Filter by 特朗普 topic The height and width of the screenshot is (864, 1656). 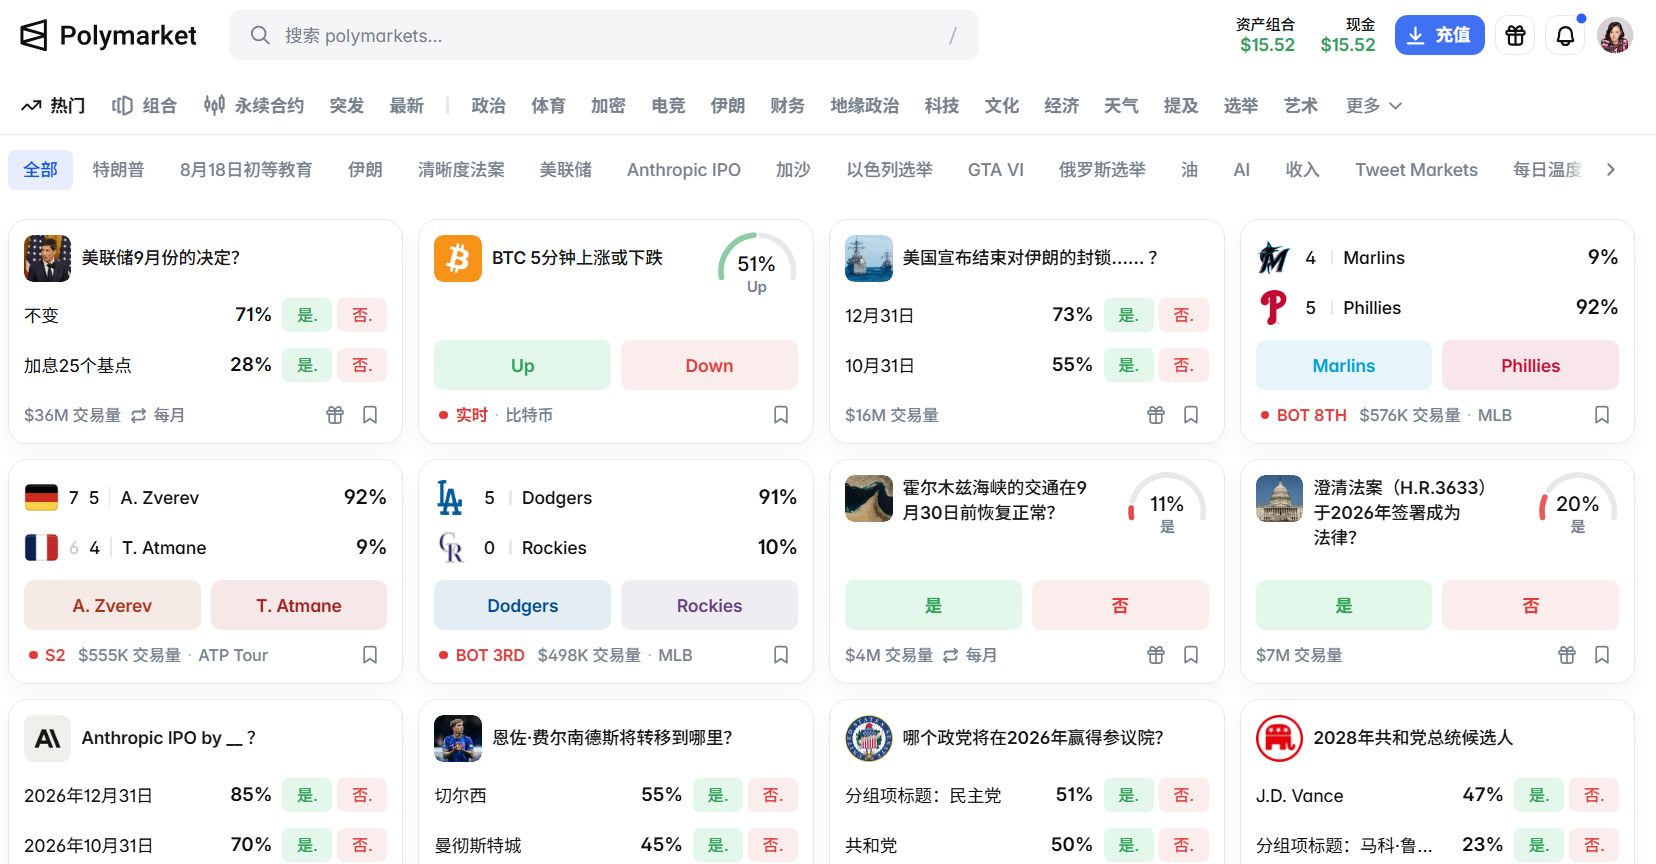pyautogui.click(x=118, y=170)
